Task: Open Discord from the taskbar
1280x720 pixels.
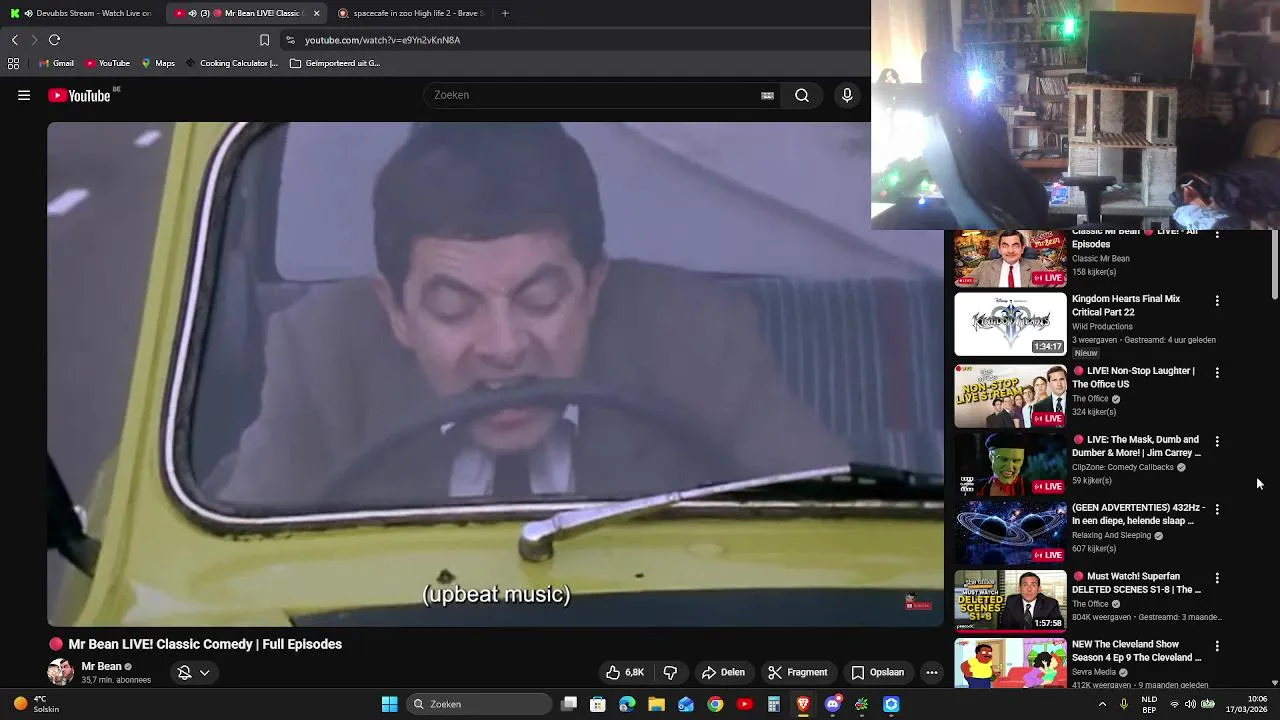Action: pyautogui.click(x=832, y=704)
